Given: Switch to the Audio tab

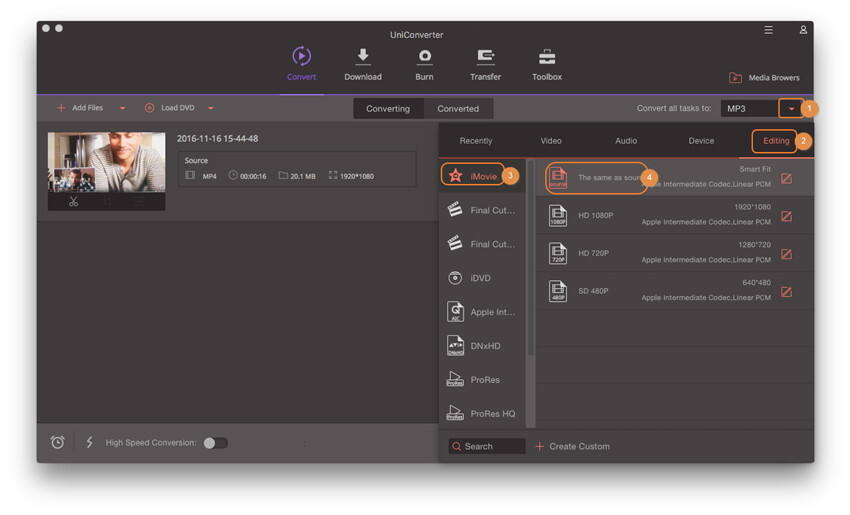Looking at the screenshot, I should [x=626, y=141].
